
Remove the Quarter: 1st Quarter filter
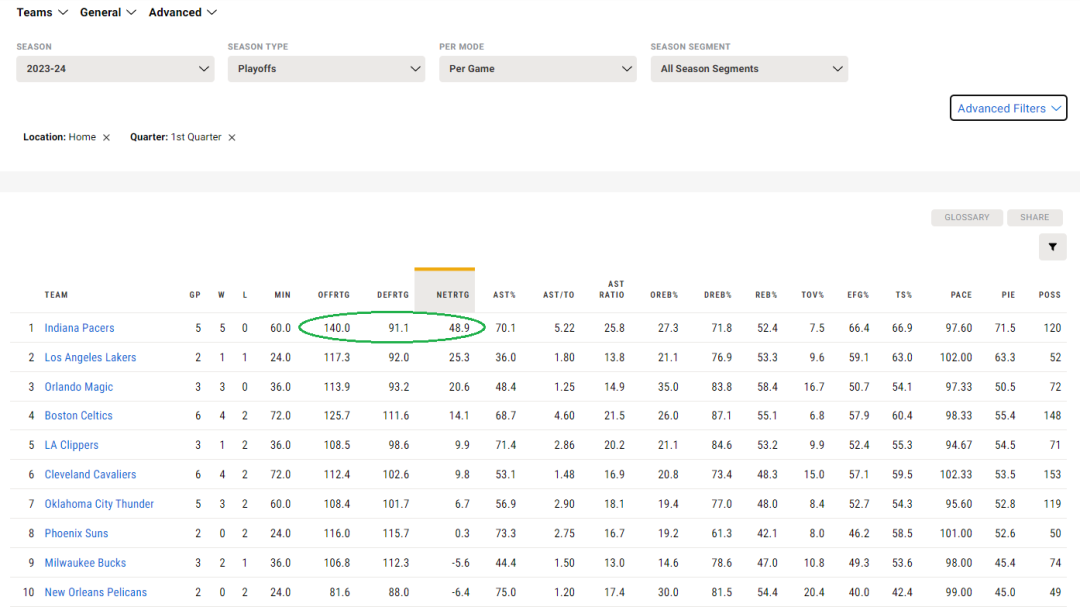point(232,138)
